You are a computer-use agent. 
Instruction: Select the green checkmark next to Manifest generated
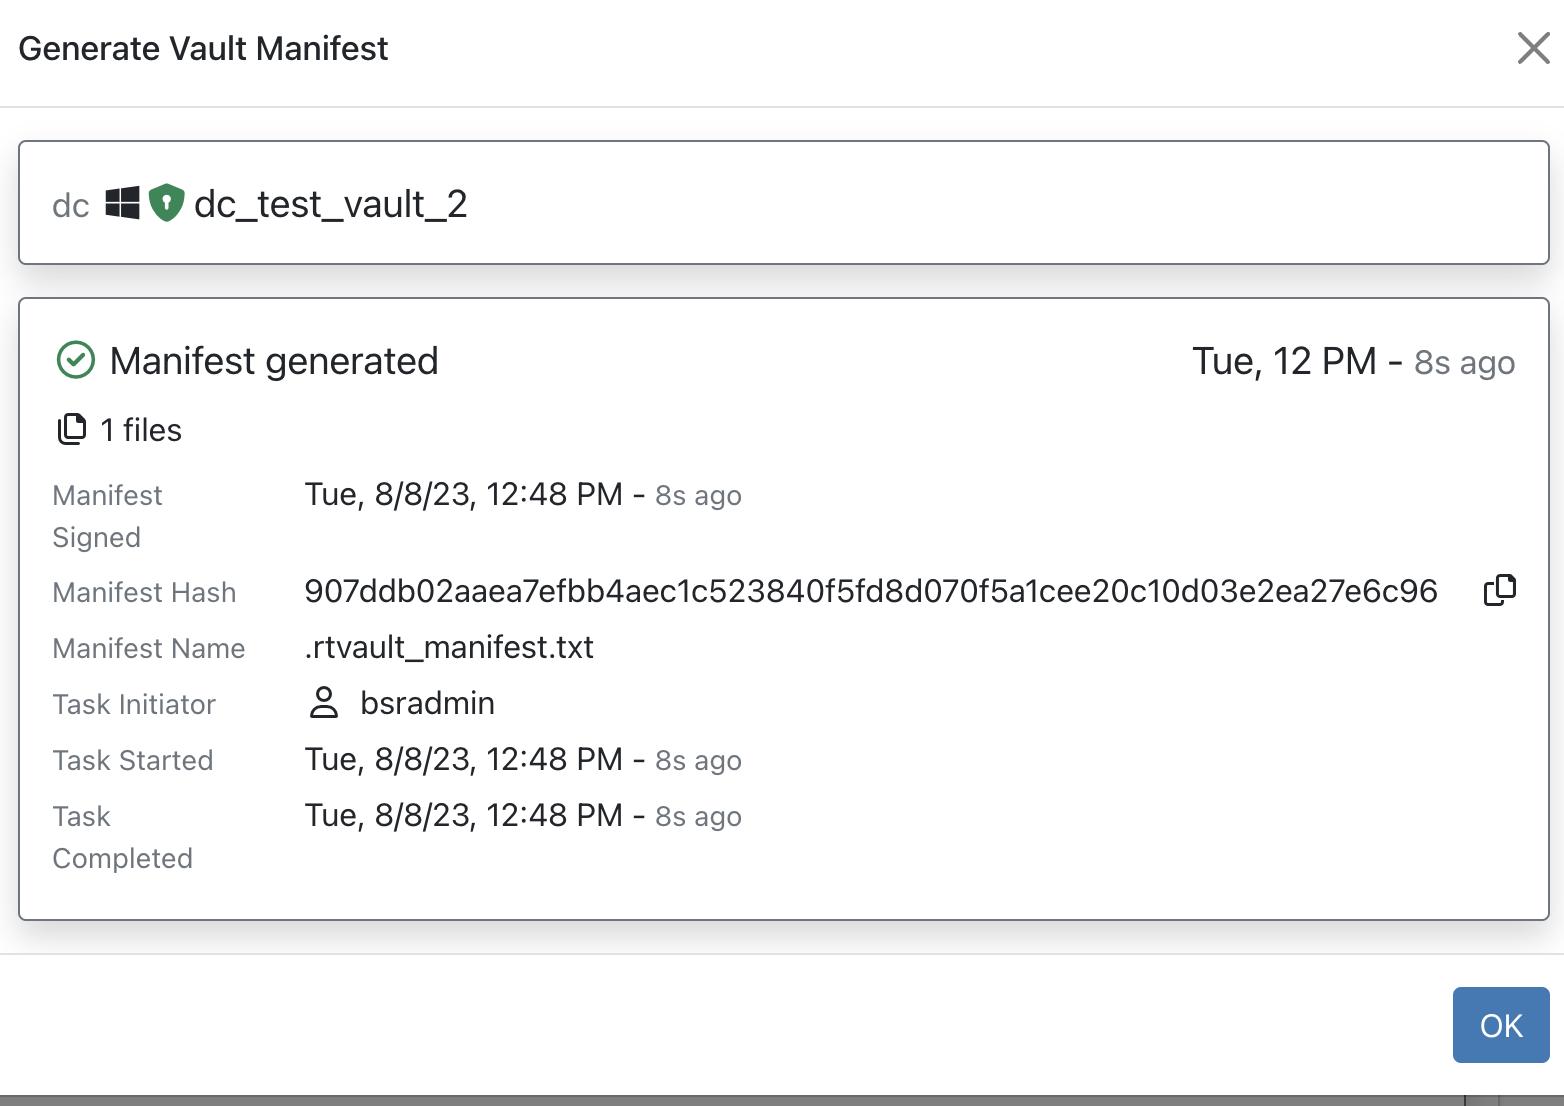[x=75, y=358]
